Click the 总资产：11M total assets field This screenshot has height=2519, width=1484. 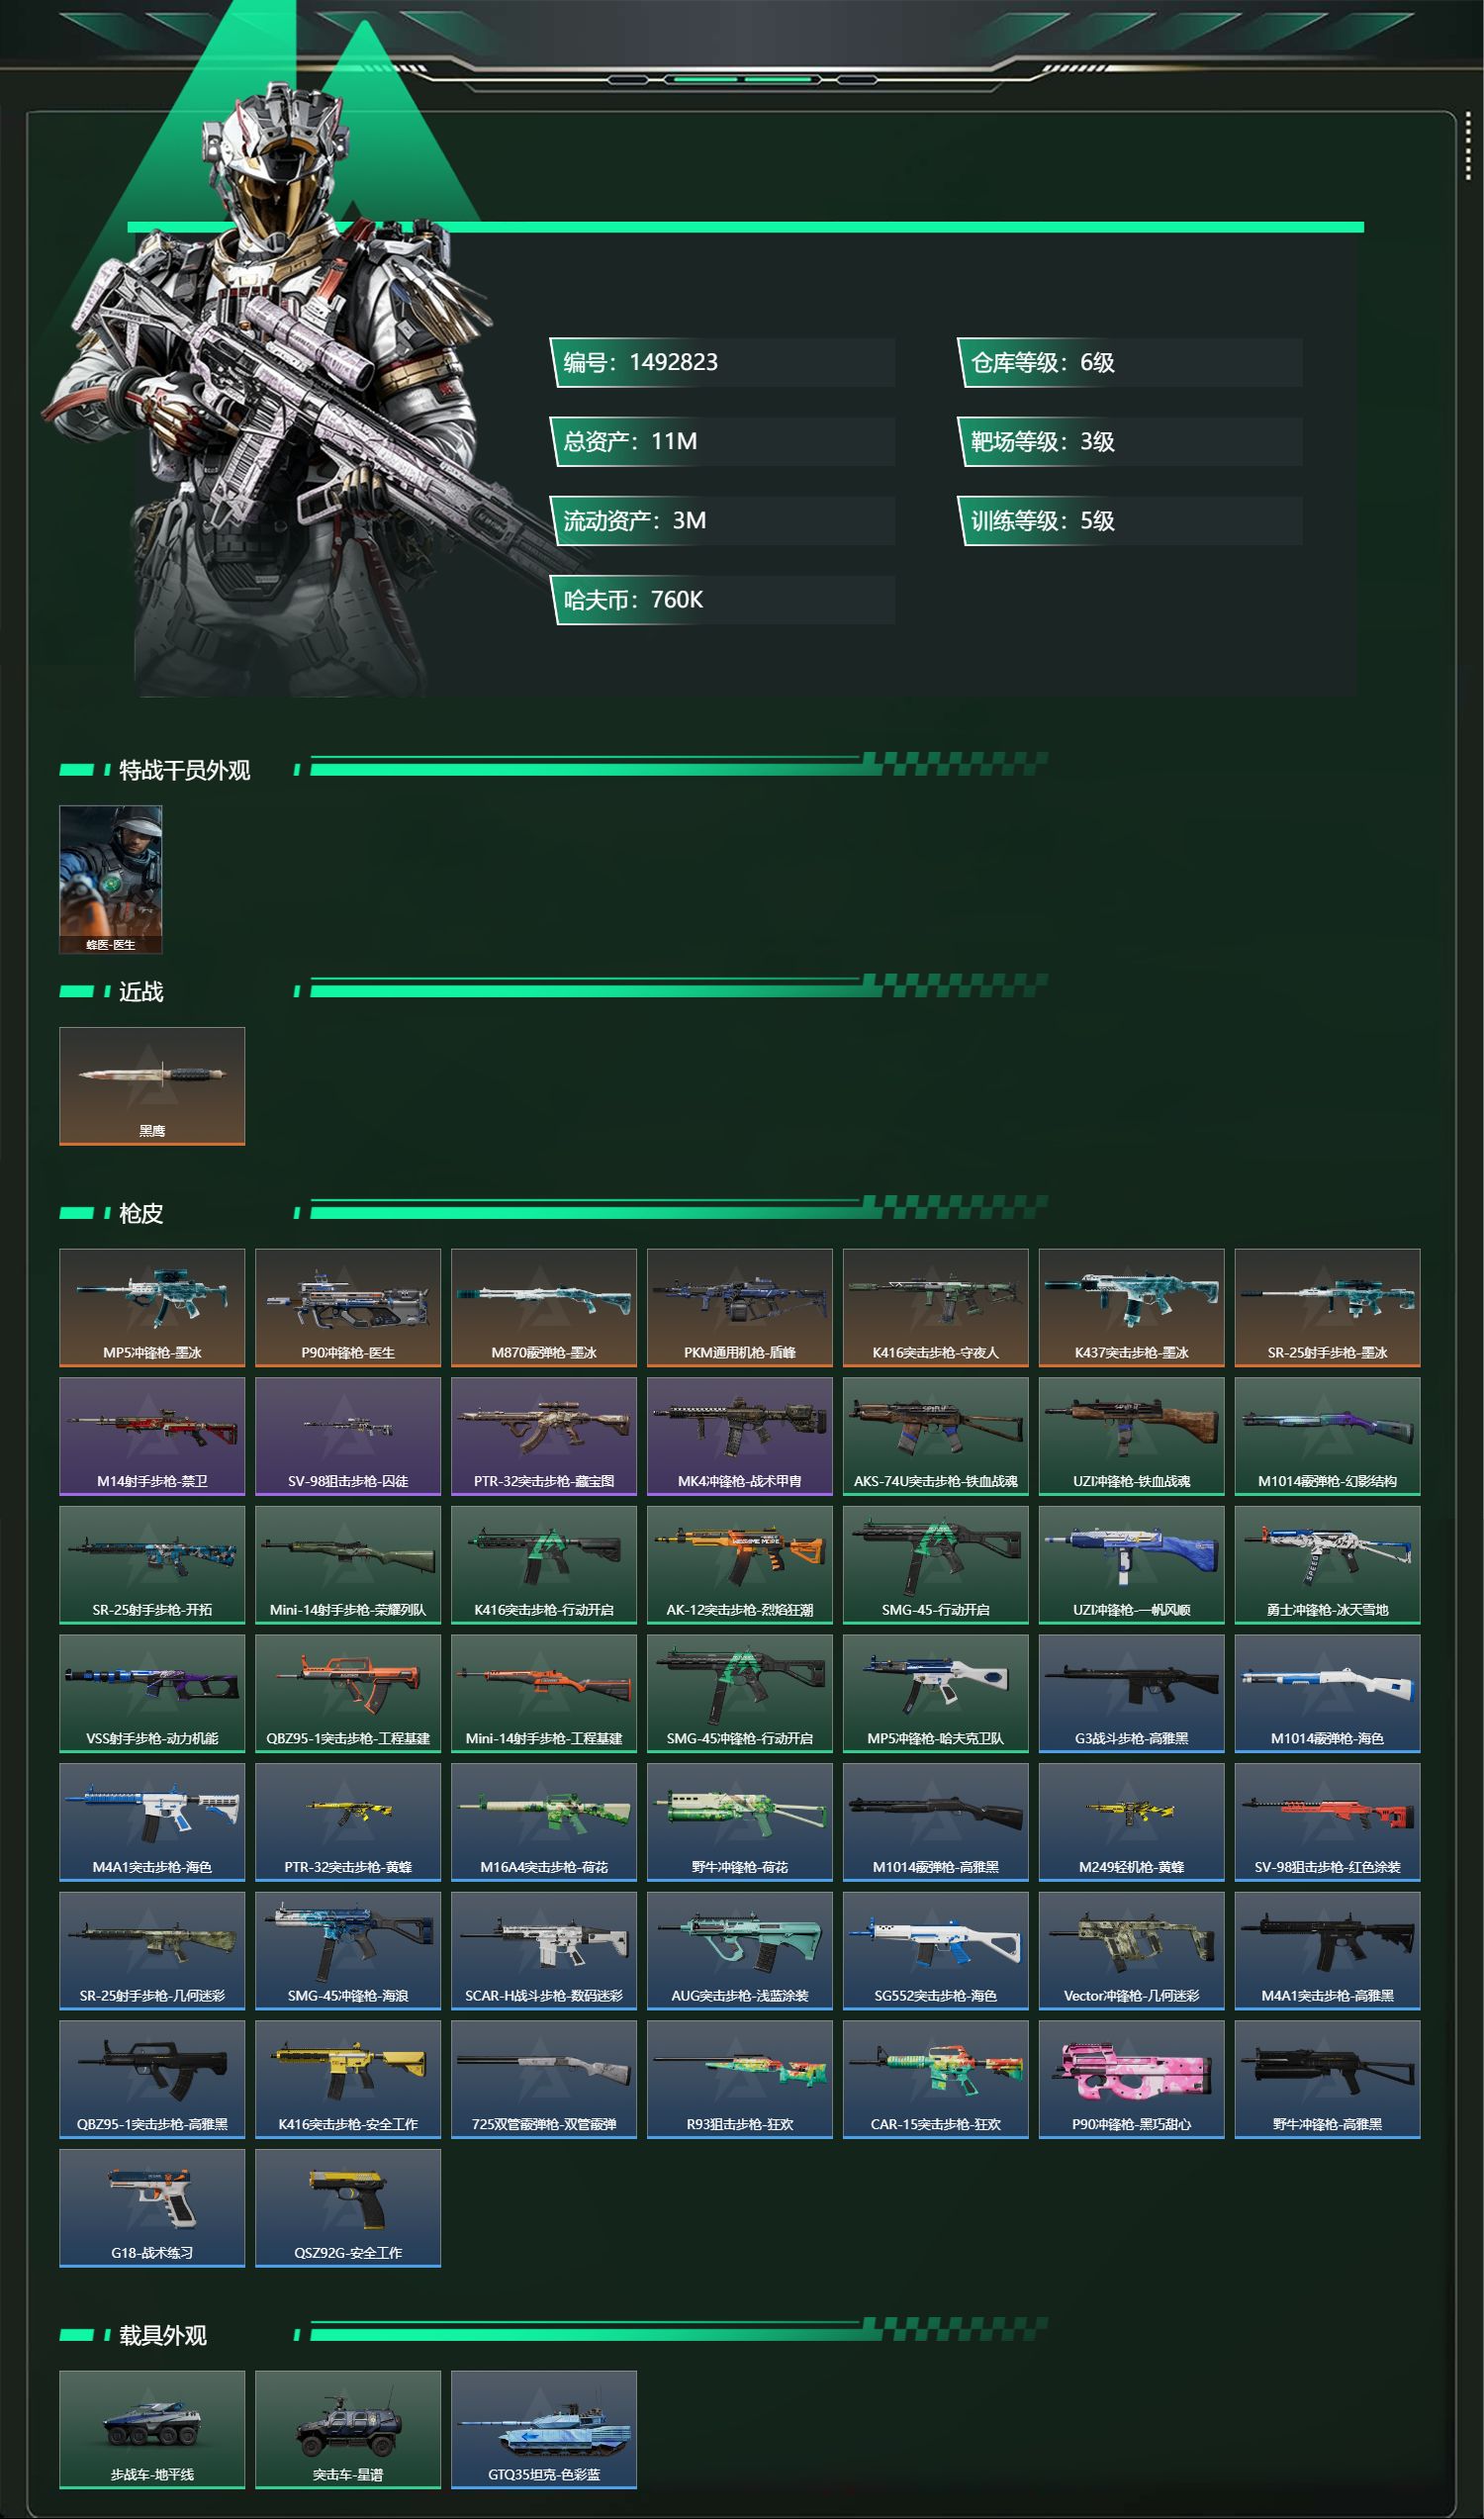pyautogui.click(x=723, y=441)
